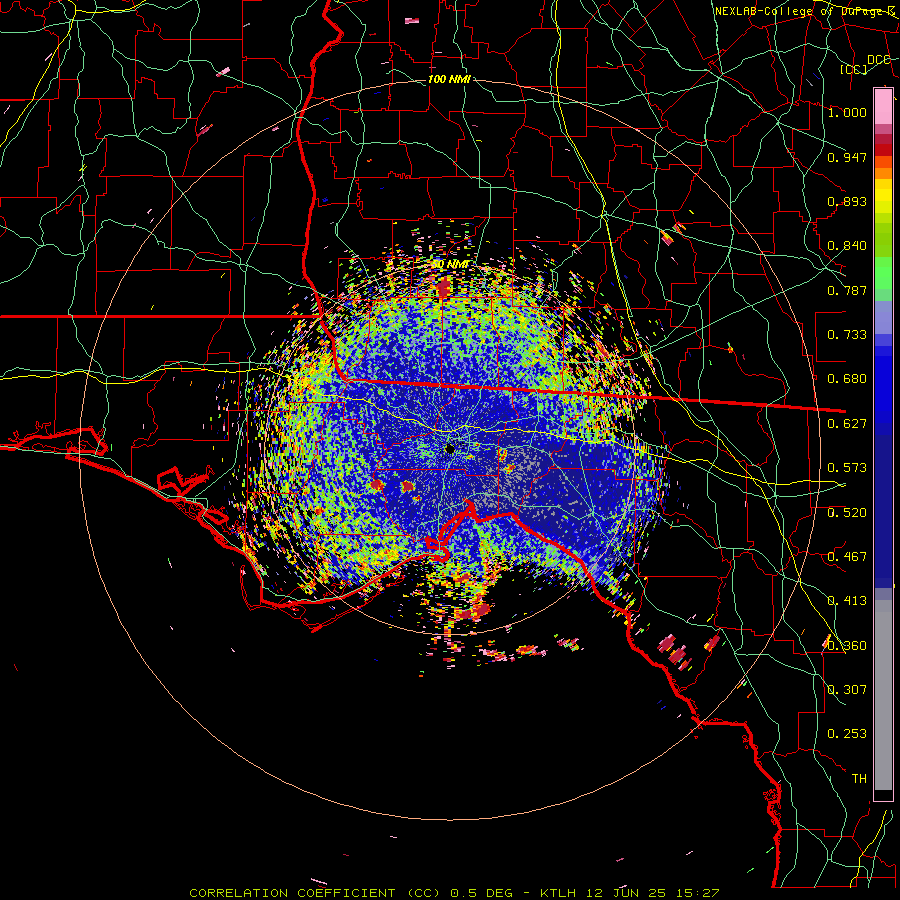The width and height of the screenshot is (900, 900).
Task: Select the 0.947 scale value
Action: coord(847,157)
